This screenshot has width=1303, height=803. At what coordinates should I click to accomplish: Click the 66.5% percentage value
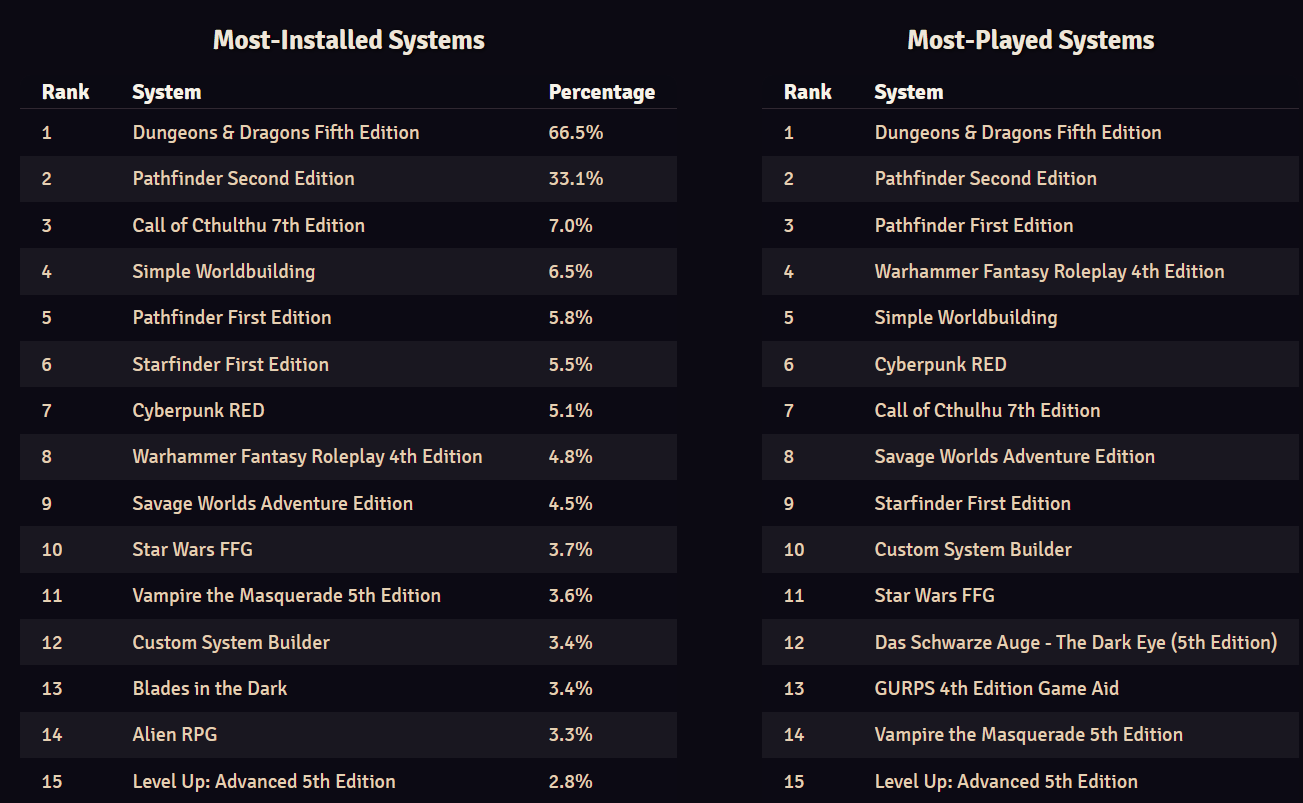point(575,132)
